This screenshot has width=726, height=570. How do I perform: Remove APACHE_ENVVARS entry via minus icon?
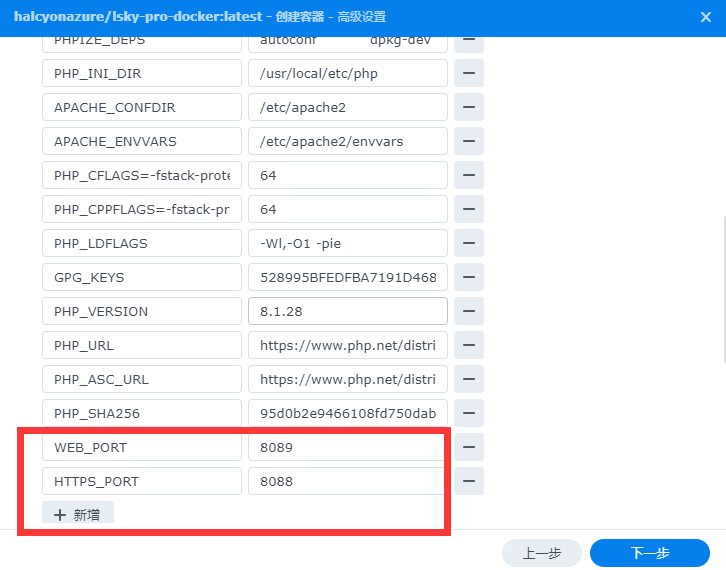tap(468, 141)
